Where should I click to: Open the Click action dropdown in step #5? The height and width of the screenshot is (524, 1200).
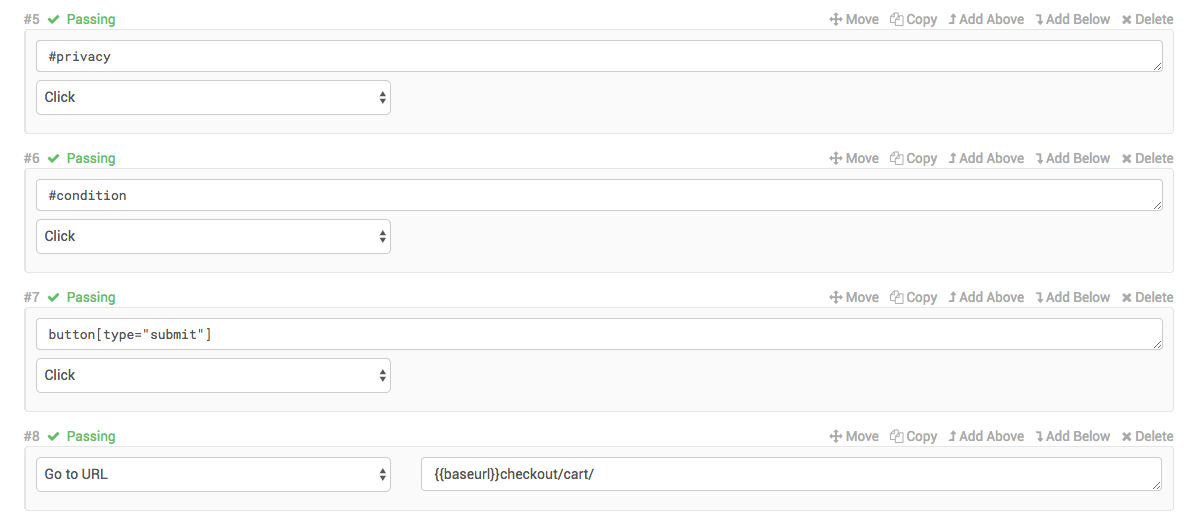coord(213,97)
